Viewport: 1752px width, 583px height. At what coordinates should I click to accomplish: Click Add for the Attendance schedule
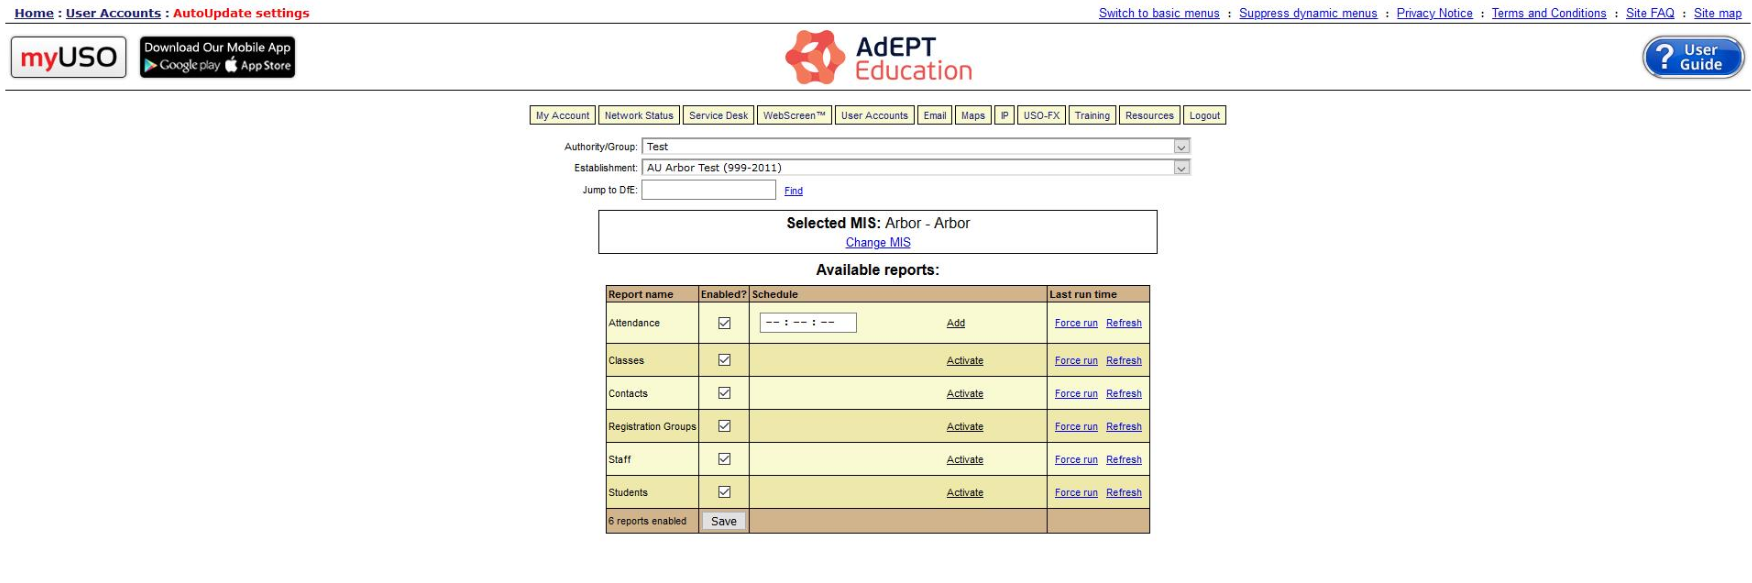(x=956, y=323)
